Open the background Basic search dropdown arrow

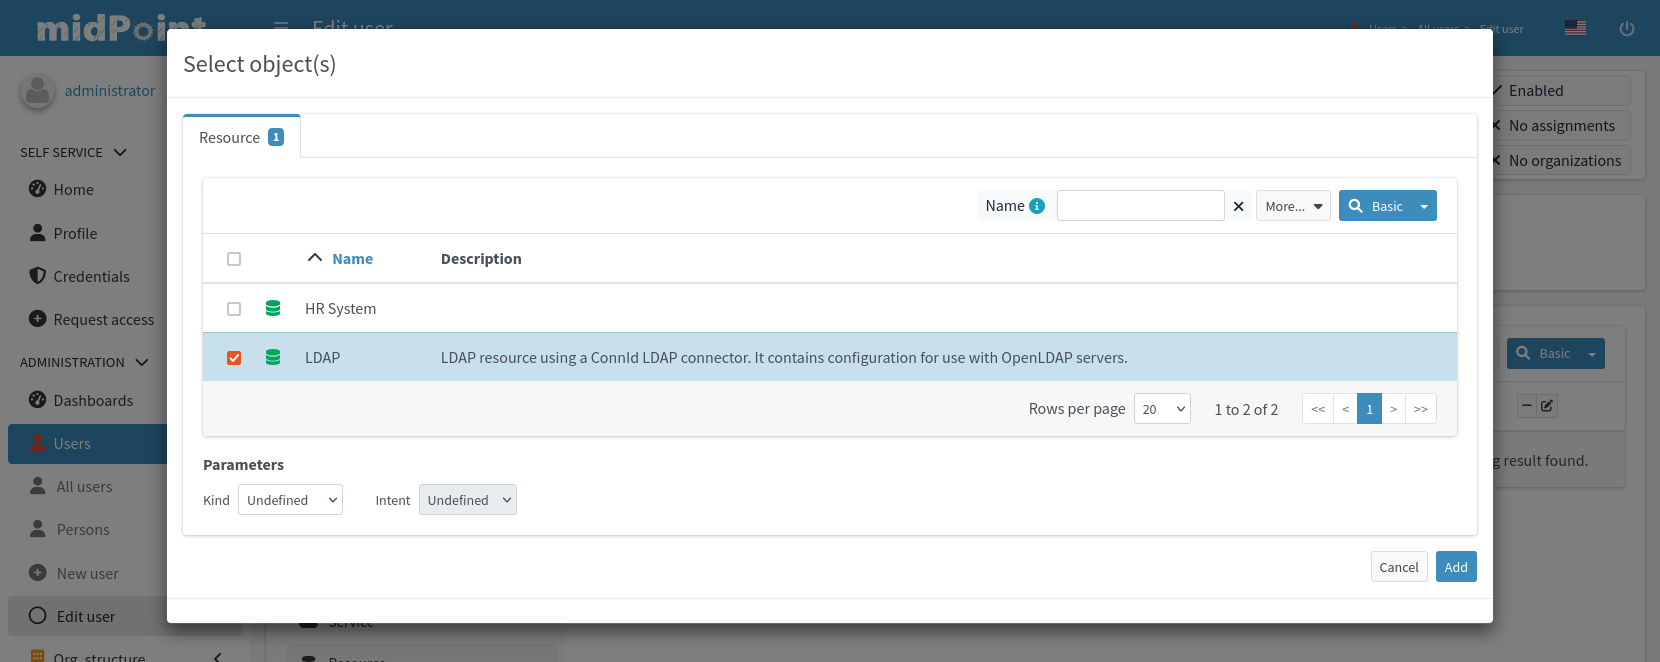[1592, 353]
